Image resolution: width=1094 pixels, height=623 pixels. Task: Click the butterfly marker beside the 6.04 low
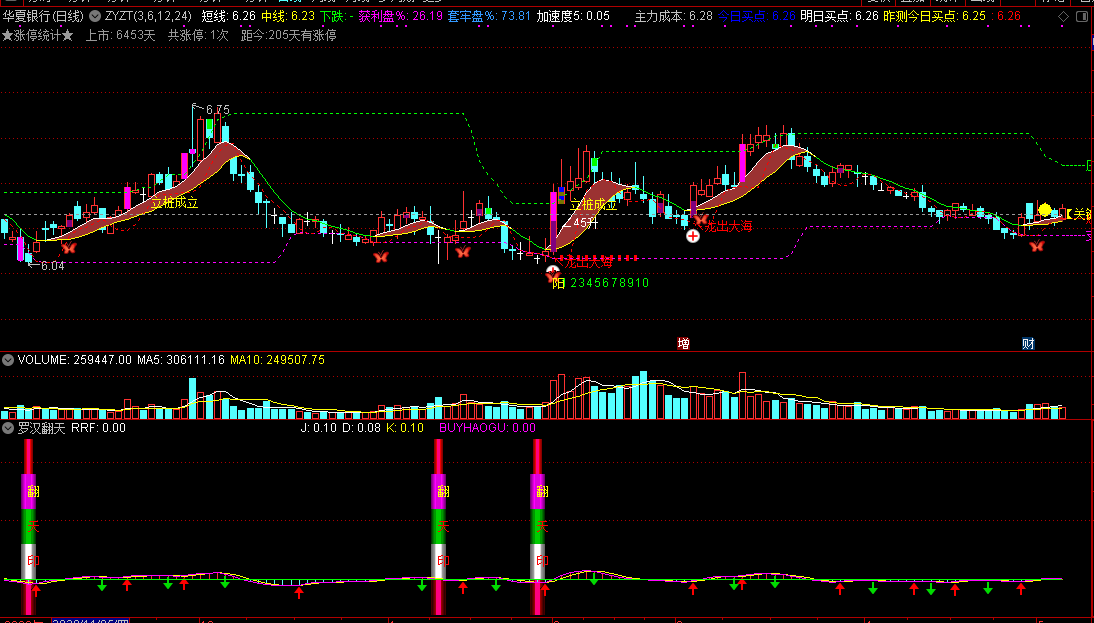(68, 248)
